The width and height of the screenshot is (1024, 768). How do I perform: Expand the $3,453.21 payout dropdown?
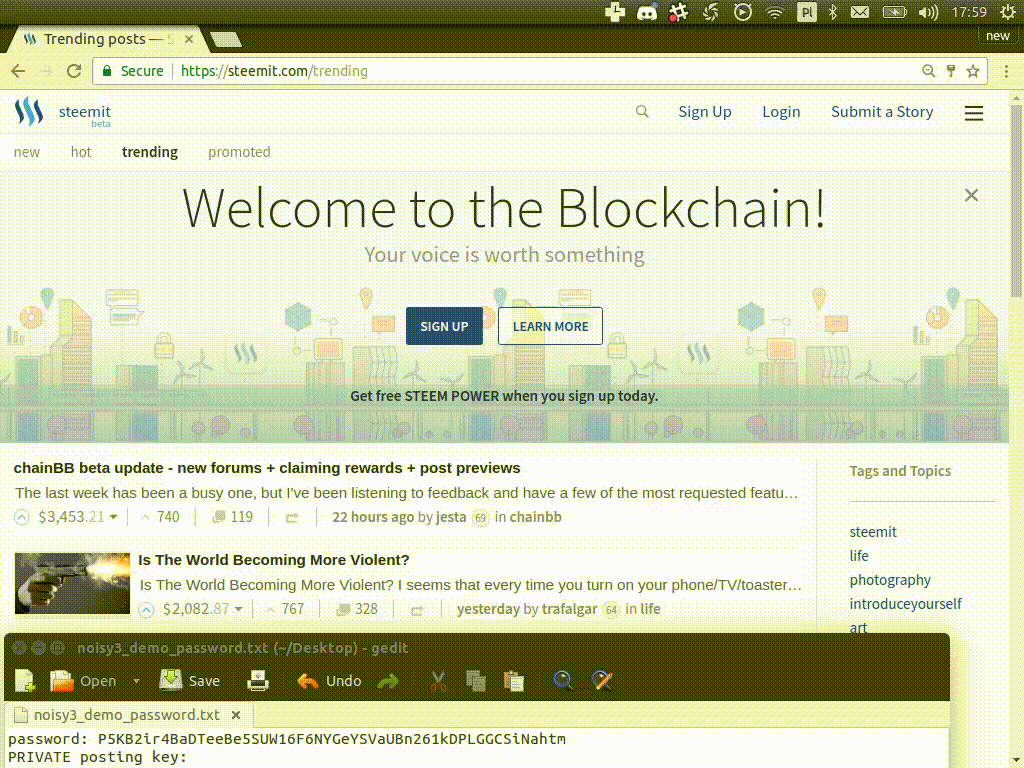113,517
